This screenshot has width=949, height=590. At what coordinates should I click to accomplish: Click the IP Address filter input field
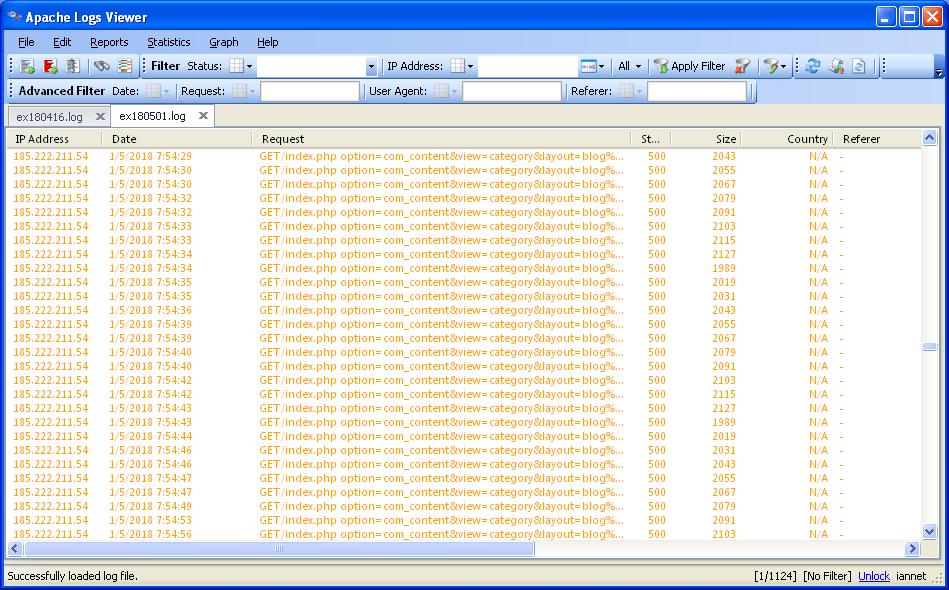coord(528,67)
